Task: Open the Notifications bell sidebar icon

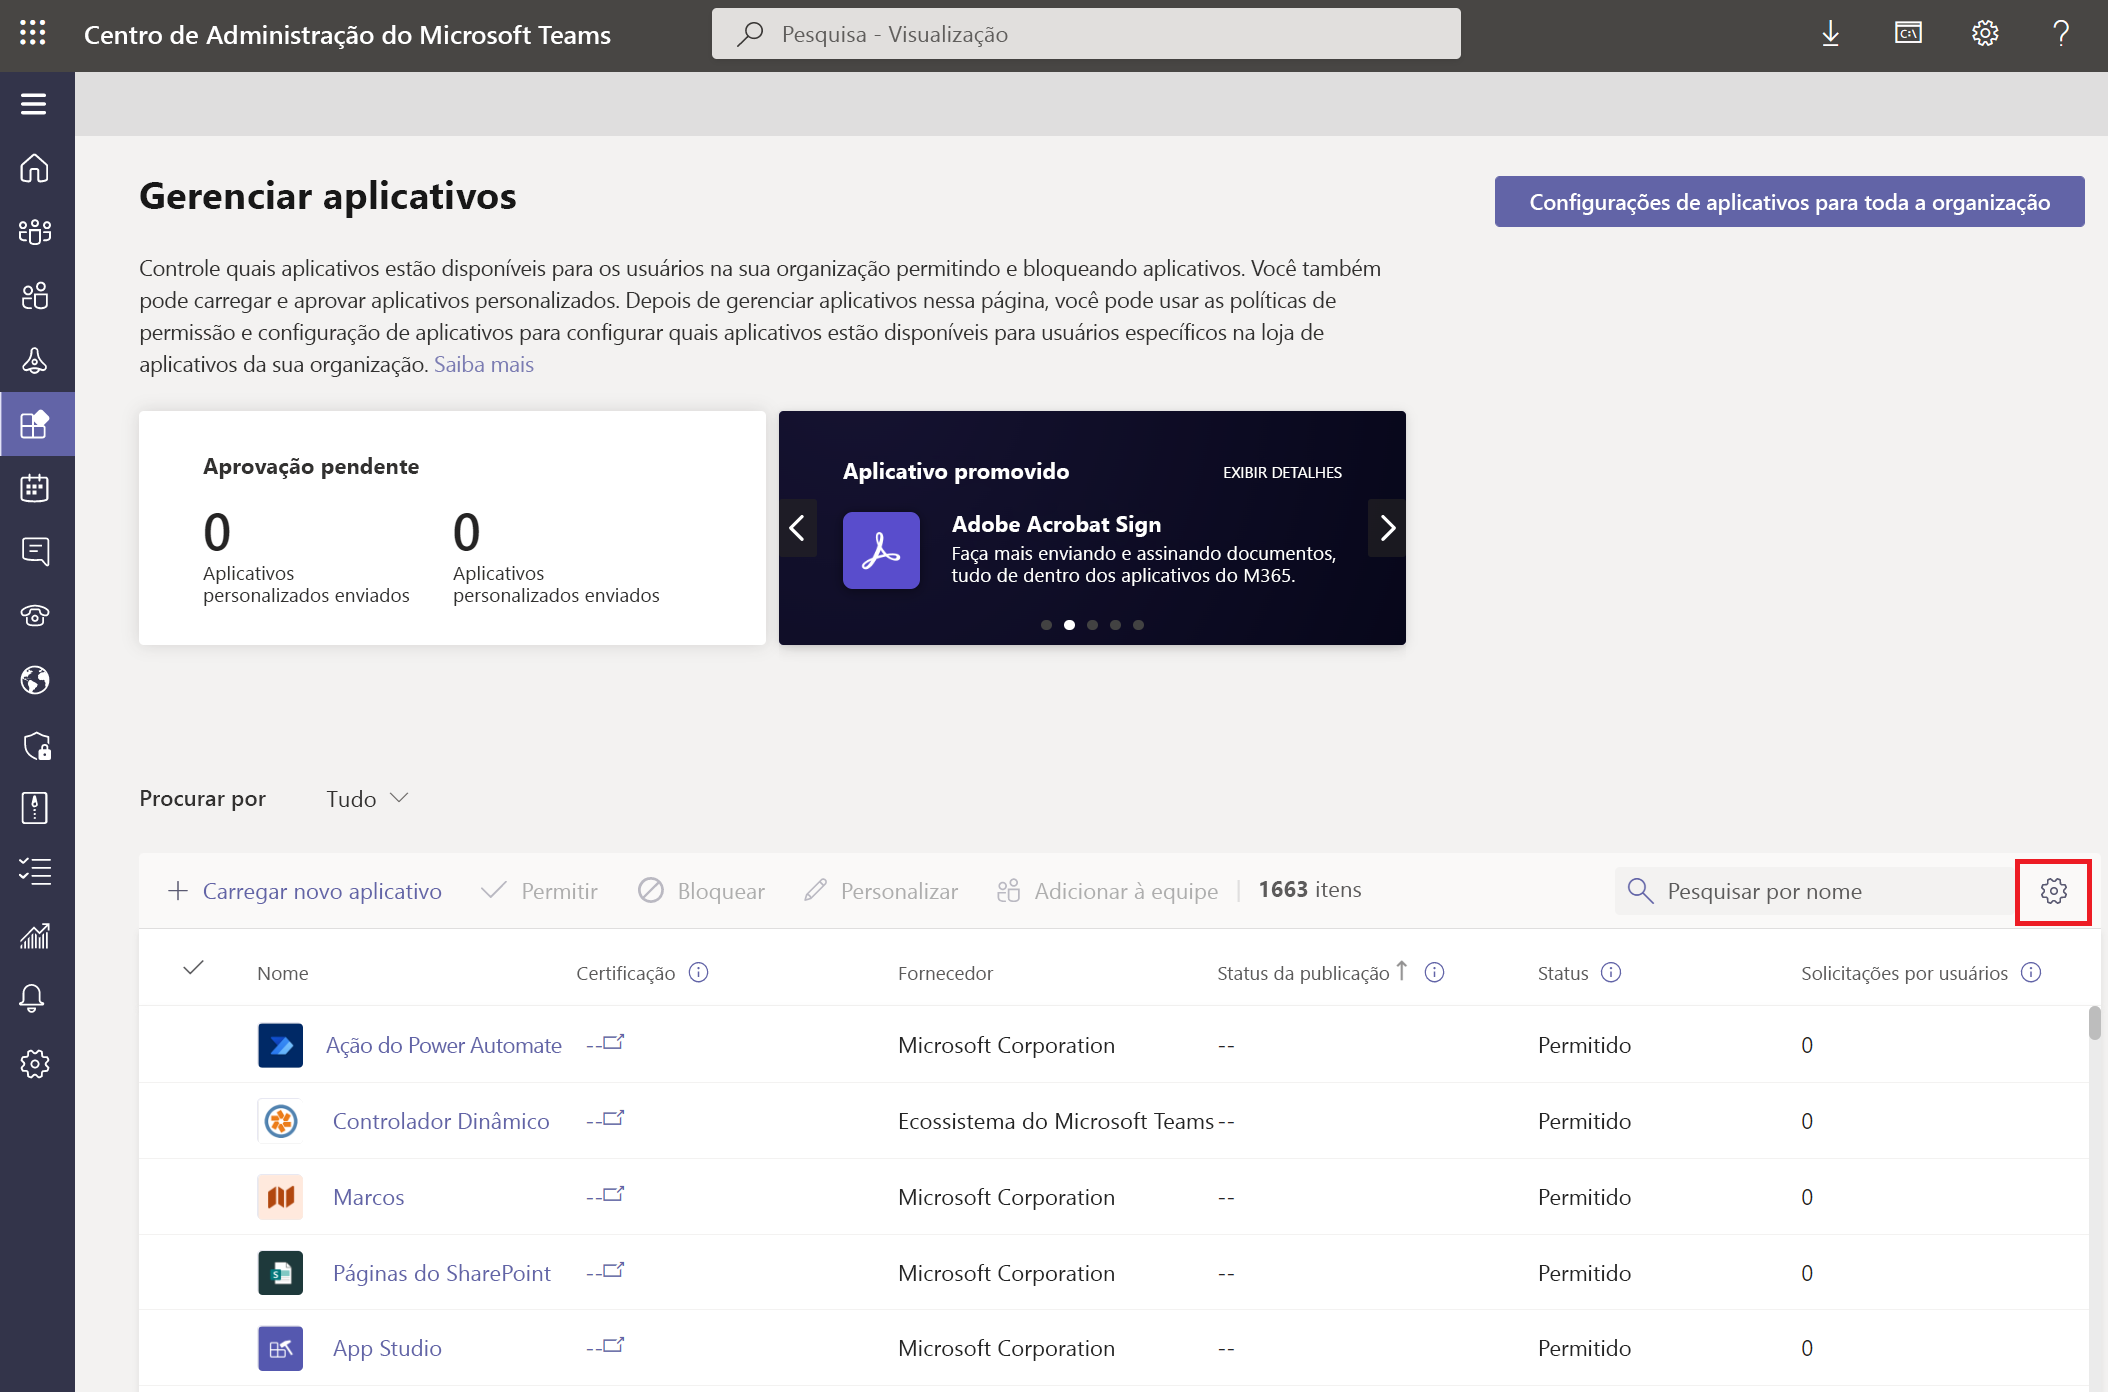Action: tap(32, 998)
